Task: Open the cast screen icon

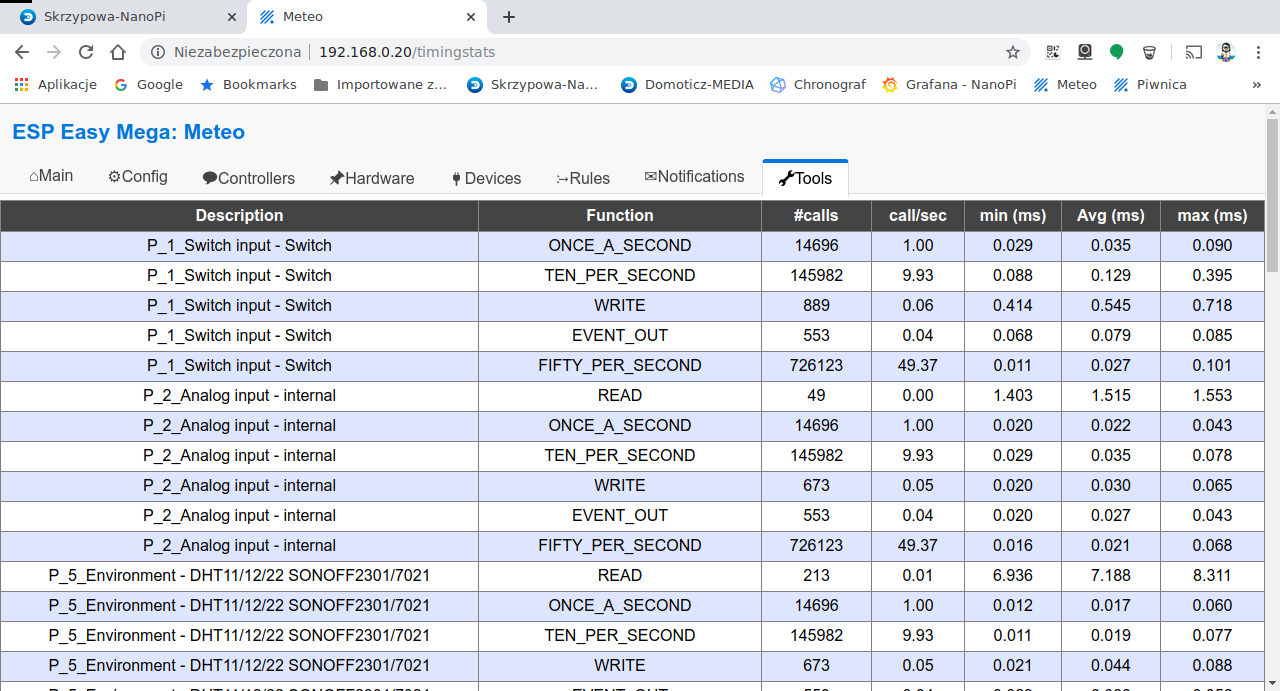Action: (1193, 52)
